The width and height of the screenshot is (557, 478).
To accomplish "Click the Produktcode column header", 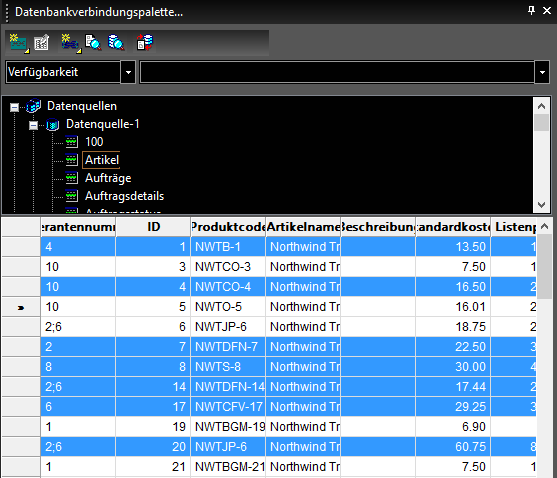I will (x=228, y=227).
